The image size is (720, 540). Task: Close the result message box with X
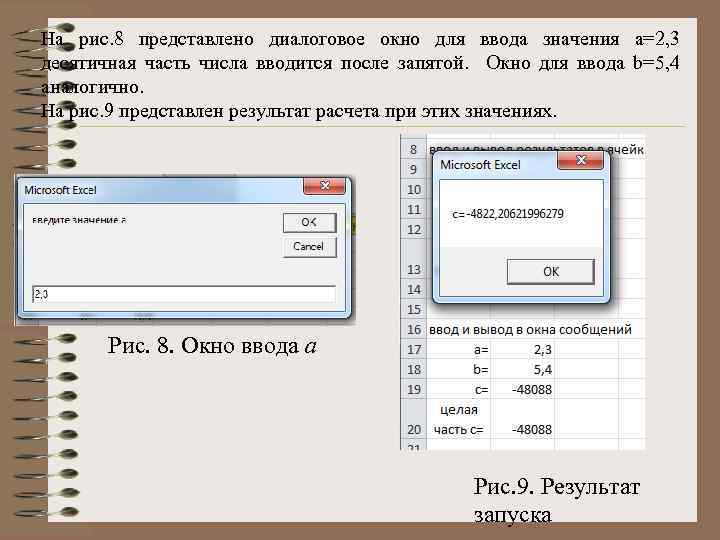coord(580,160)
